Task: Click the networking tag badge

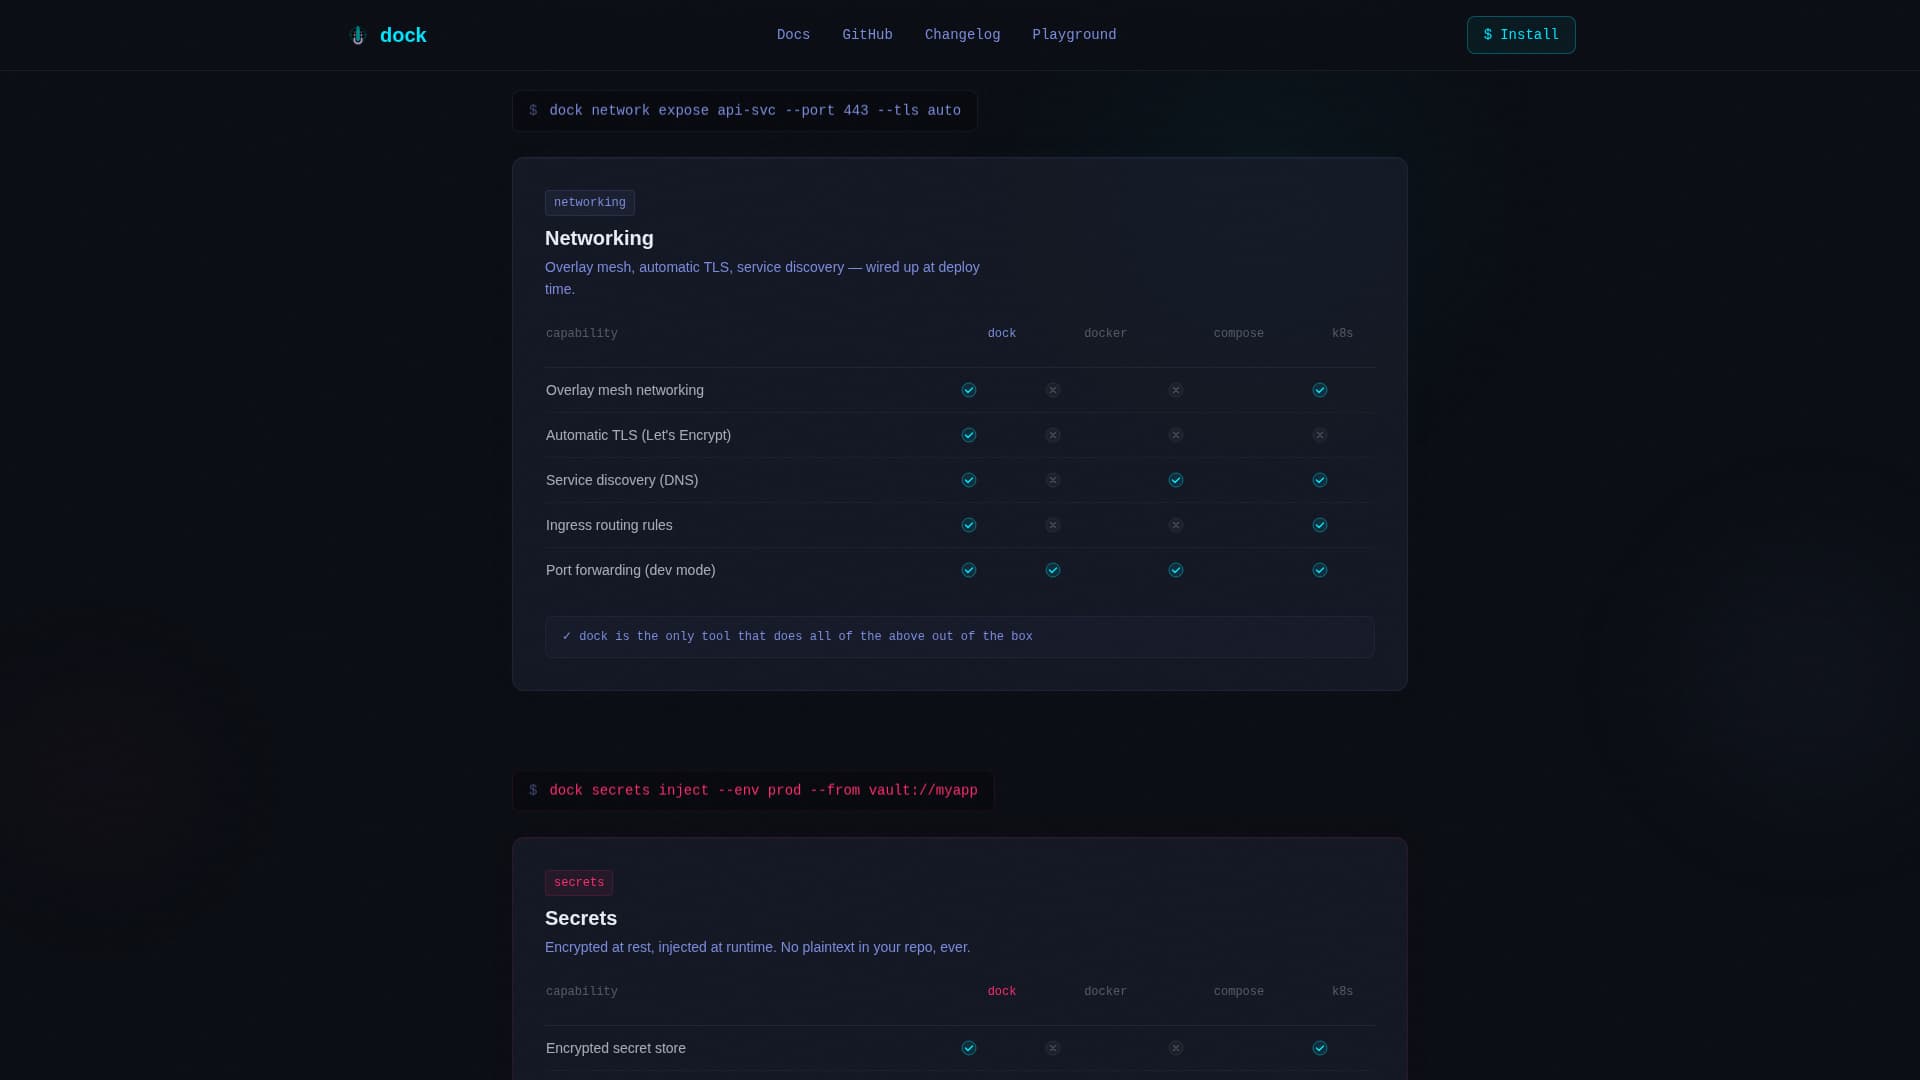Action: coord(590,203)
